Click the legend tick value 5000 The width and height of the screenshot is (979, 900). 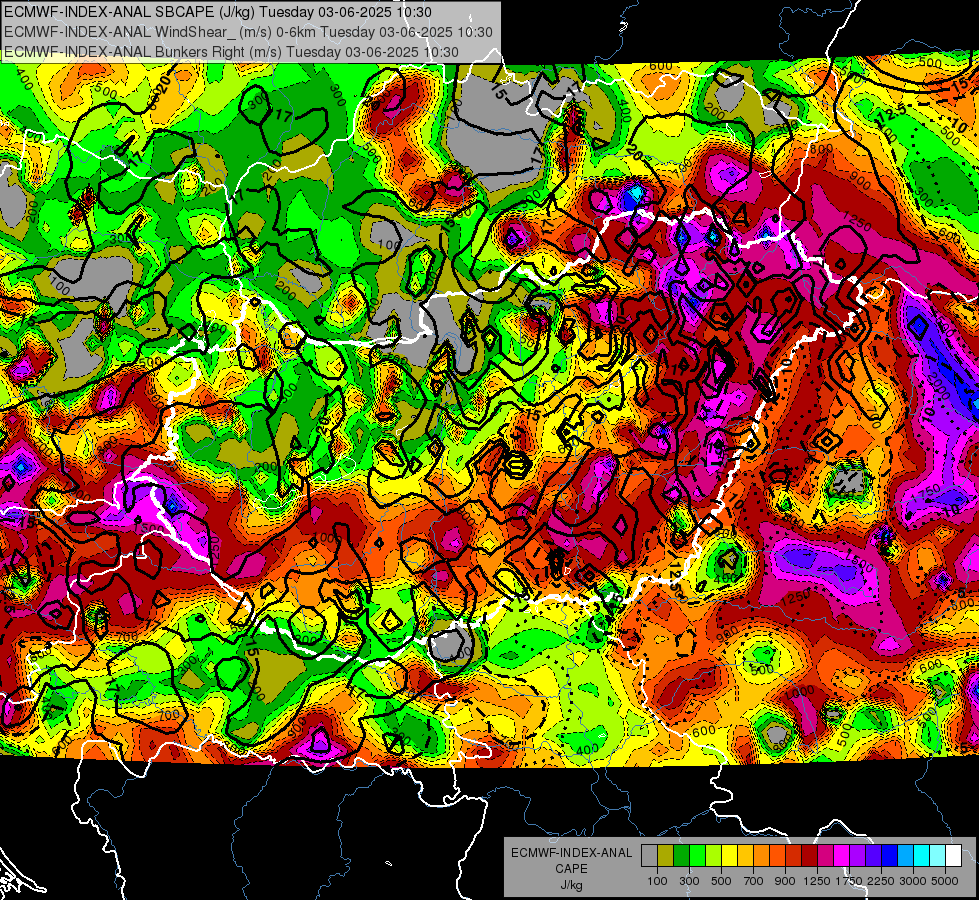(x=945, y=881)
